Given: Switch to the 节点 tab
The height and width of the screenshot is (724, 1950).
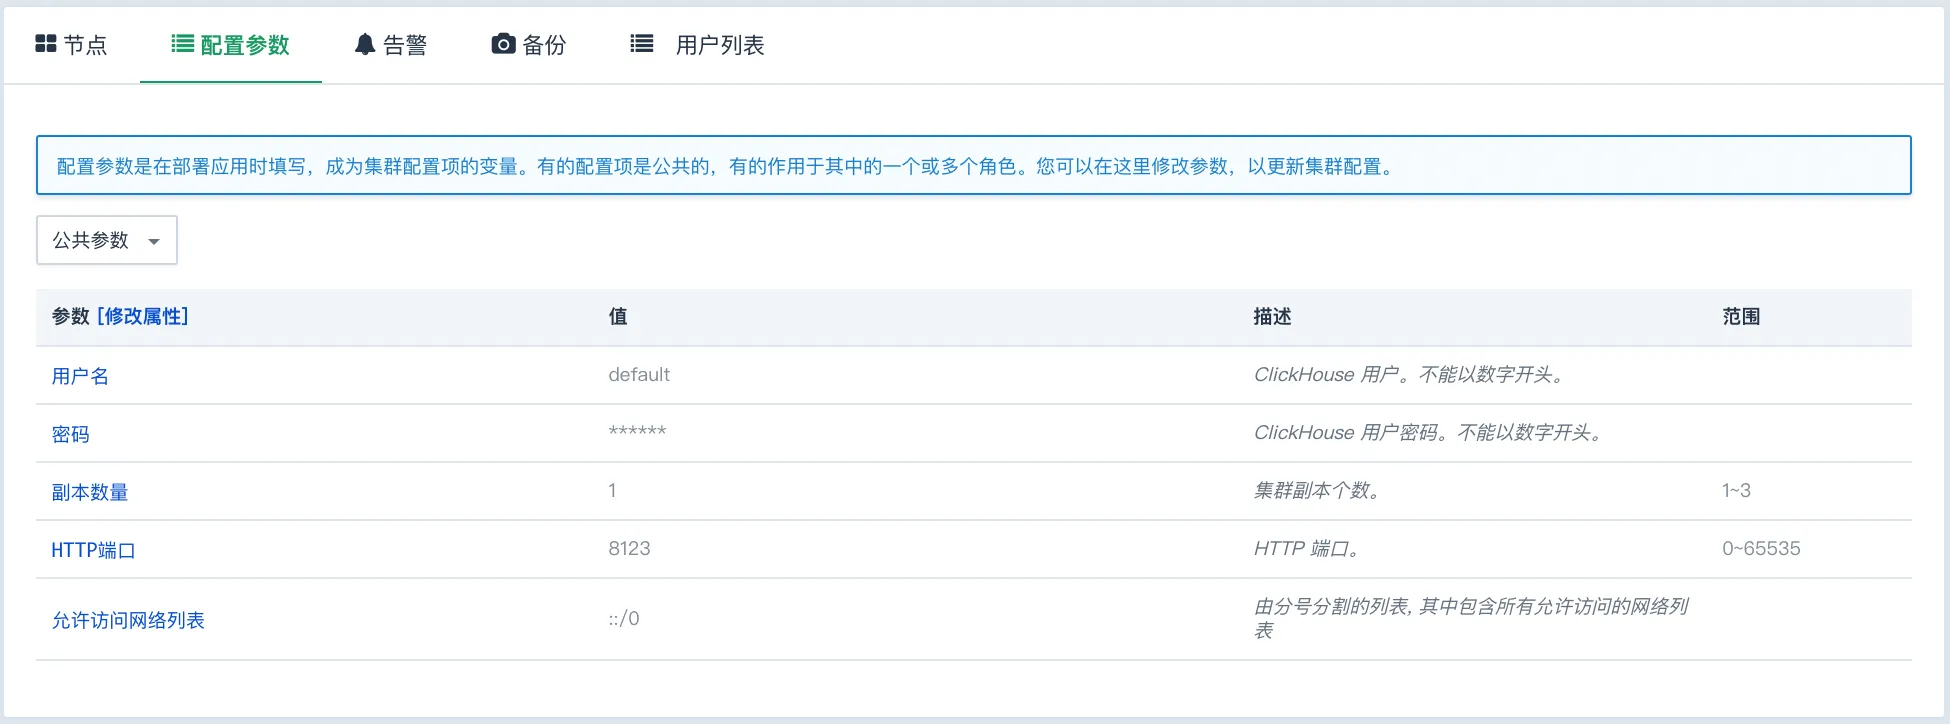Looking at the screenshot, I should tap(84, 45).
